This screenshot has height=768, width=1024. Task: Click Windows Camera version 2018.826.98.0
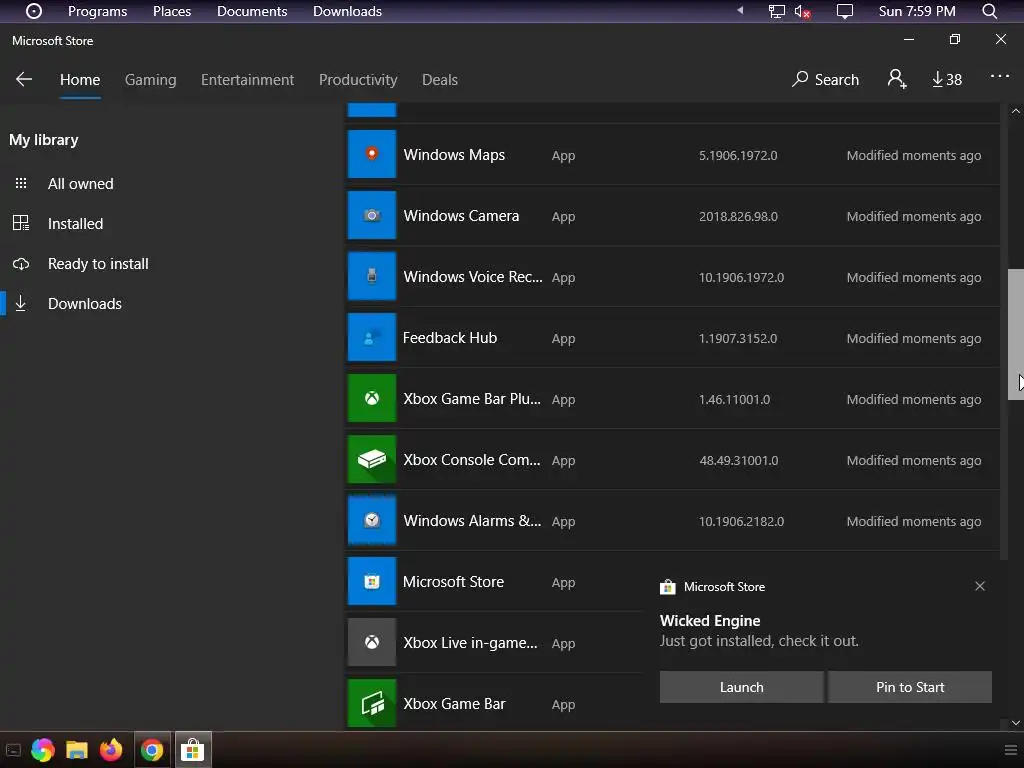738,216
